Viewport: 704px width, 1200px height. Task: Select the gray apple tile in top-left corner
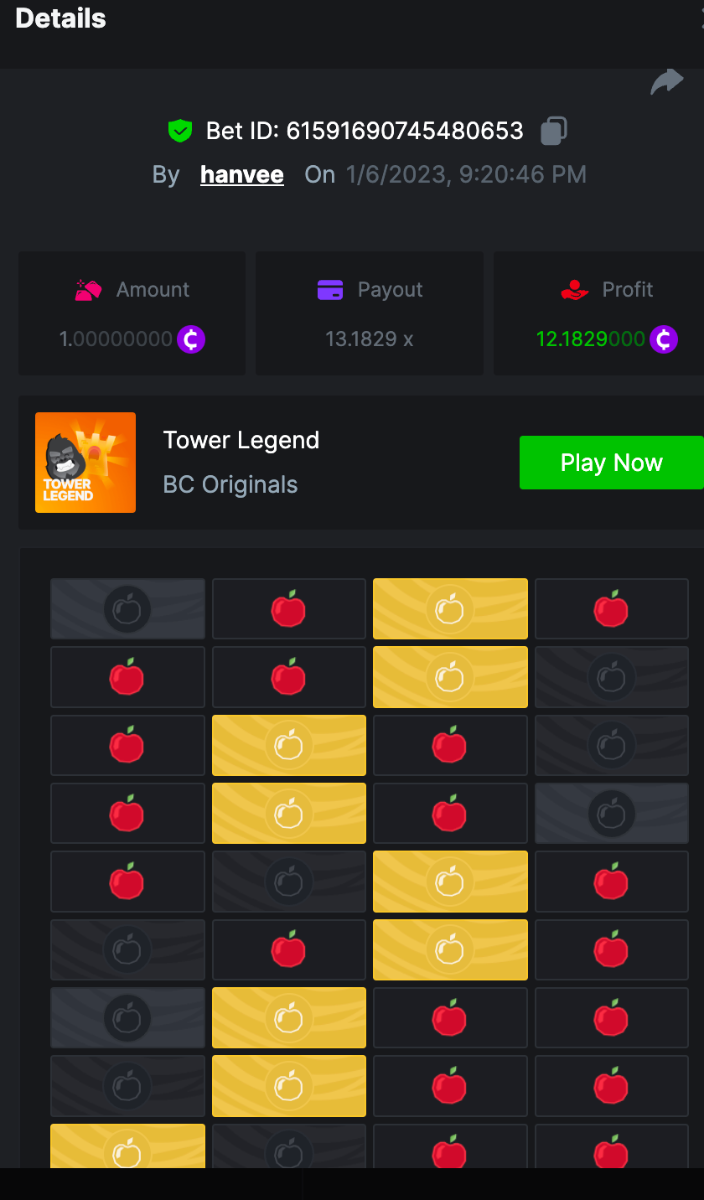click(127, 608)
